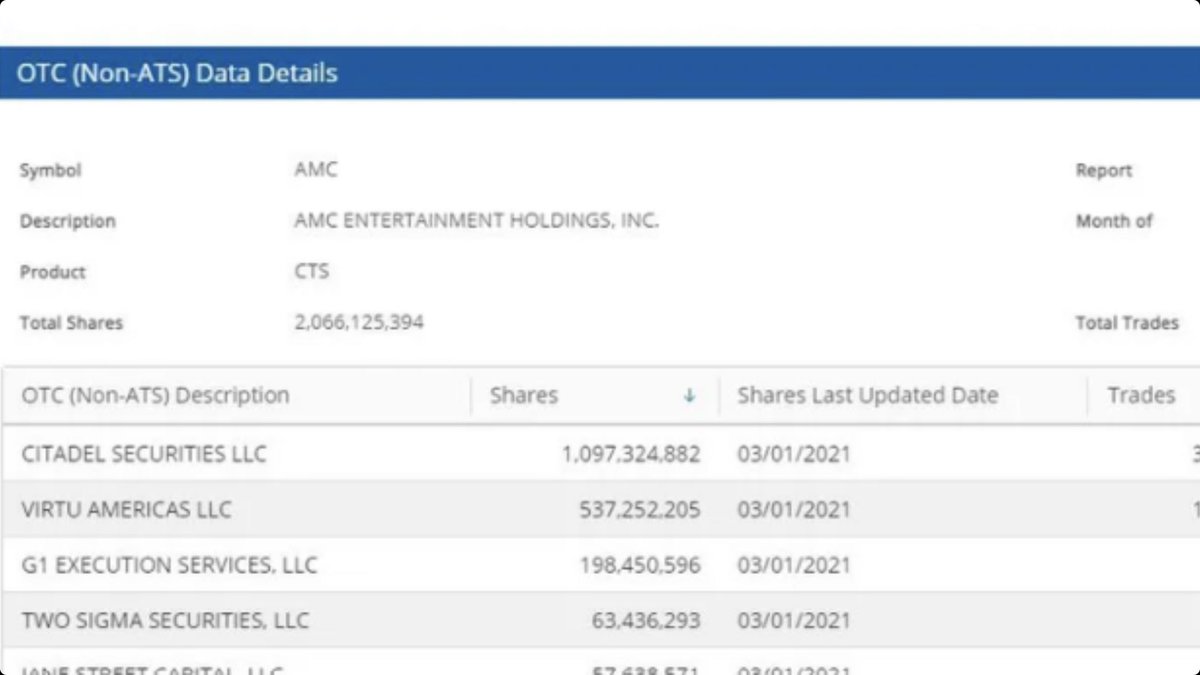Click the descending sort arrow on Shares column
The image size is (1200, 675).
point(689,395)
